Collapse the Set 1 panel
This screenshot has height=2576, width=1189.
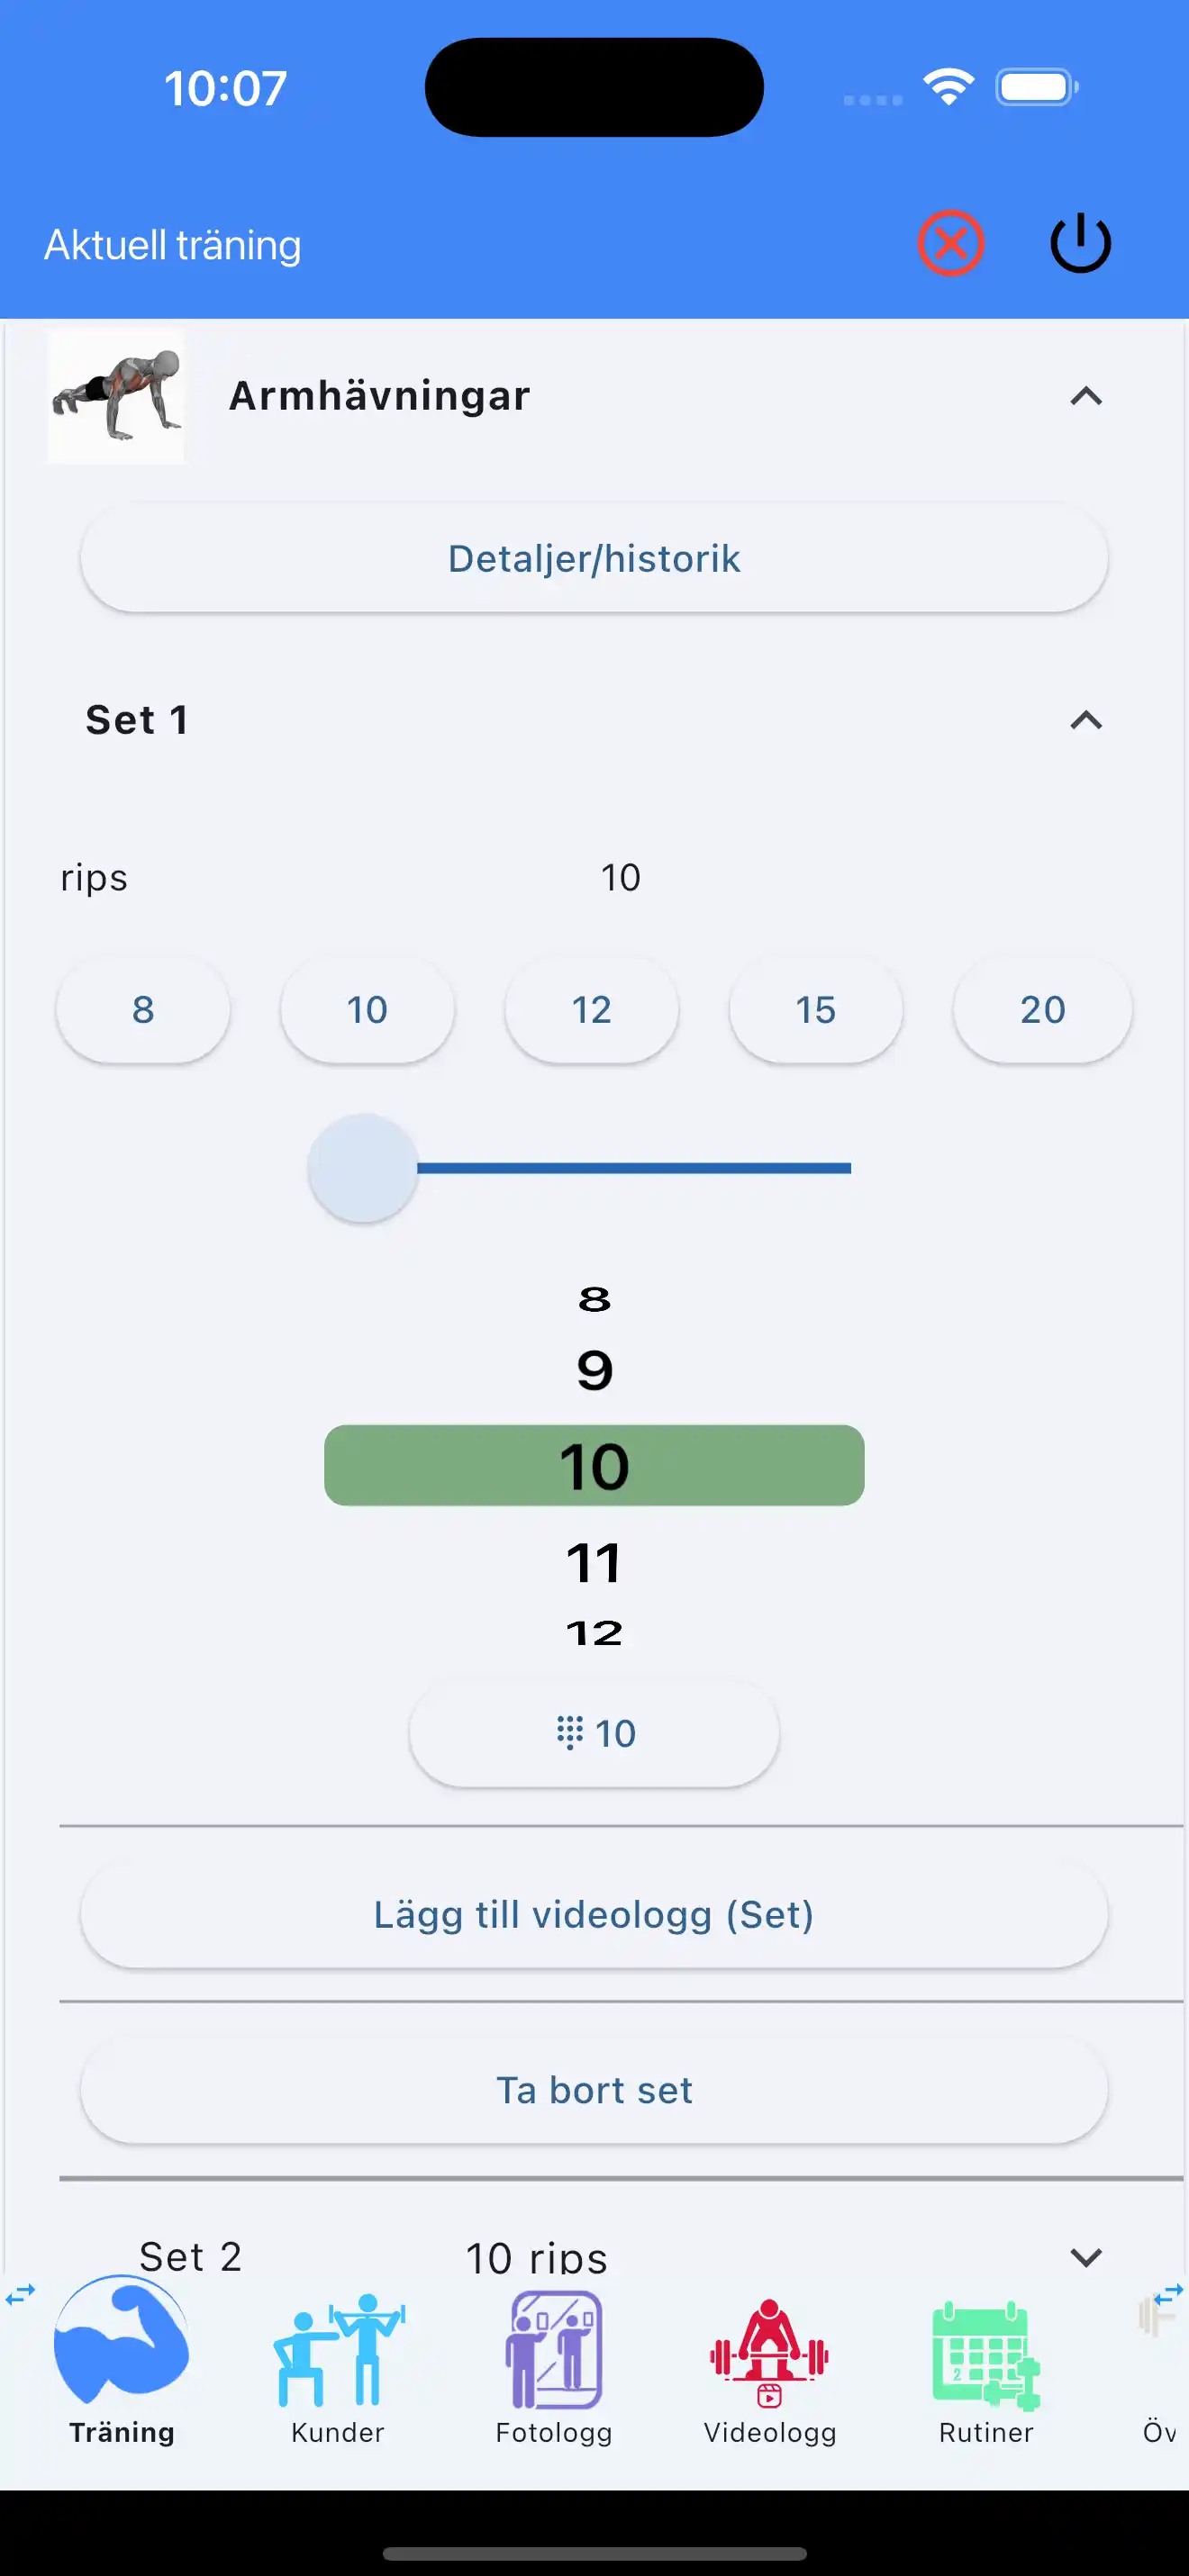(x=1085, y=720)
